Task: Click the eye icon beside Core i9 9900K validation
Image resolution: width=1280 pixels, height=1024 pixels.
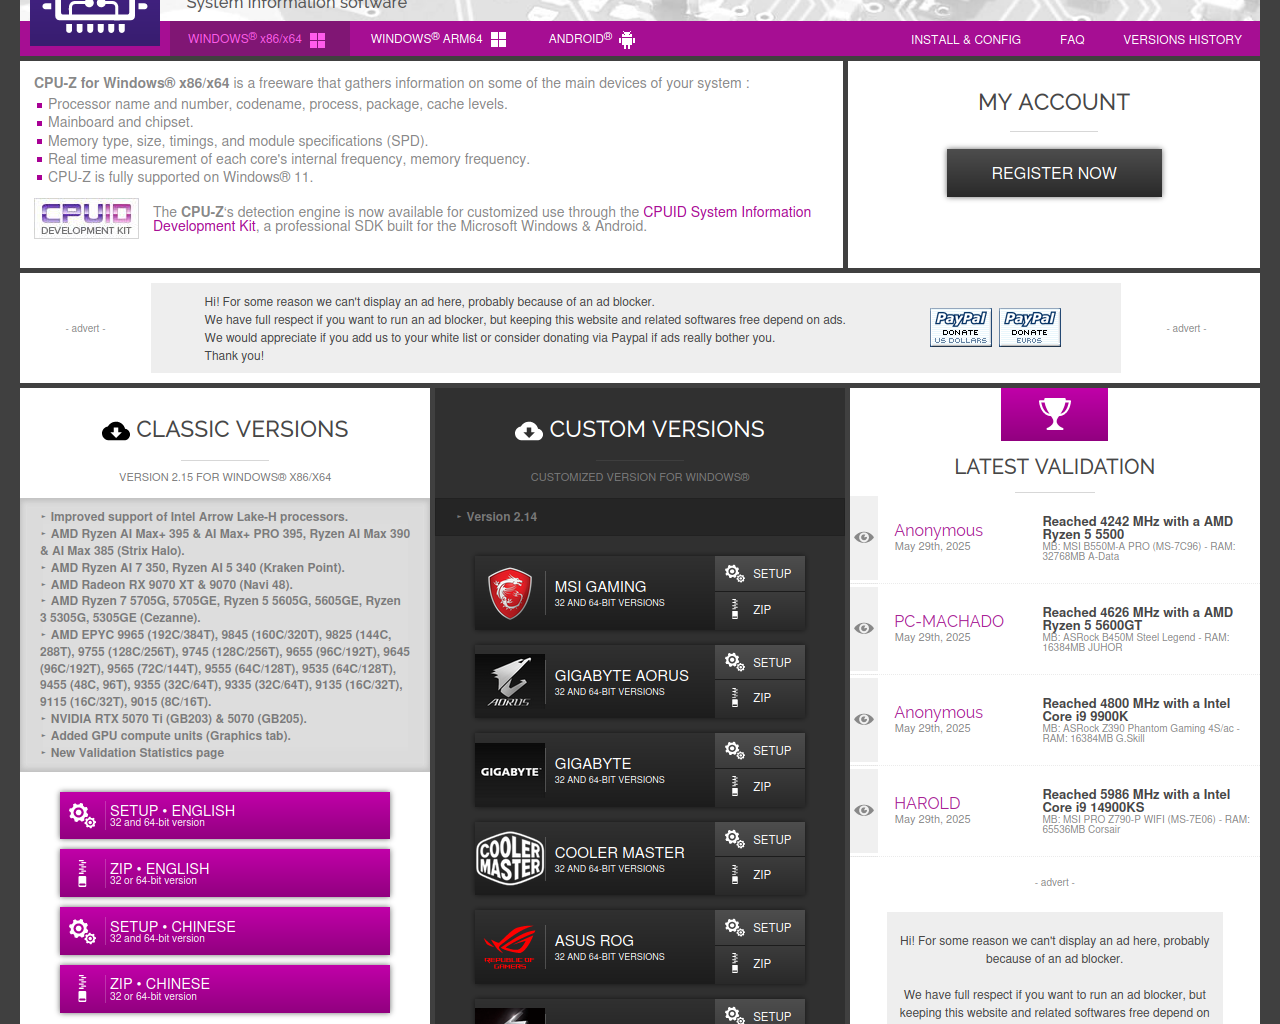Action: coord(864,719)
